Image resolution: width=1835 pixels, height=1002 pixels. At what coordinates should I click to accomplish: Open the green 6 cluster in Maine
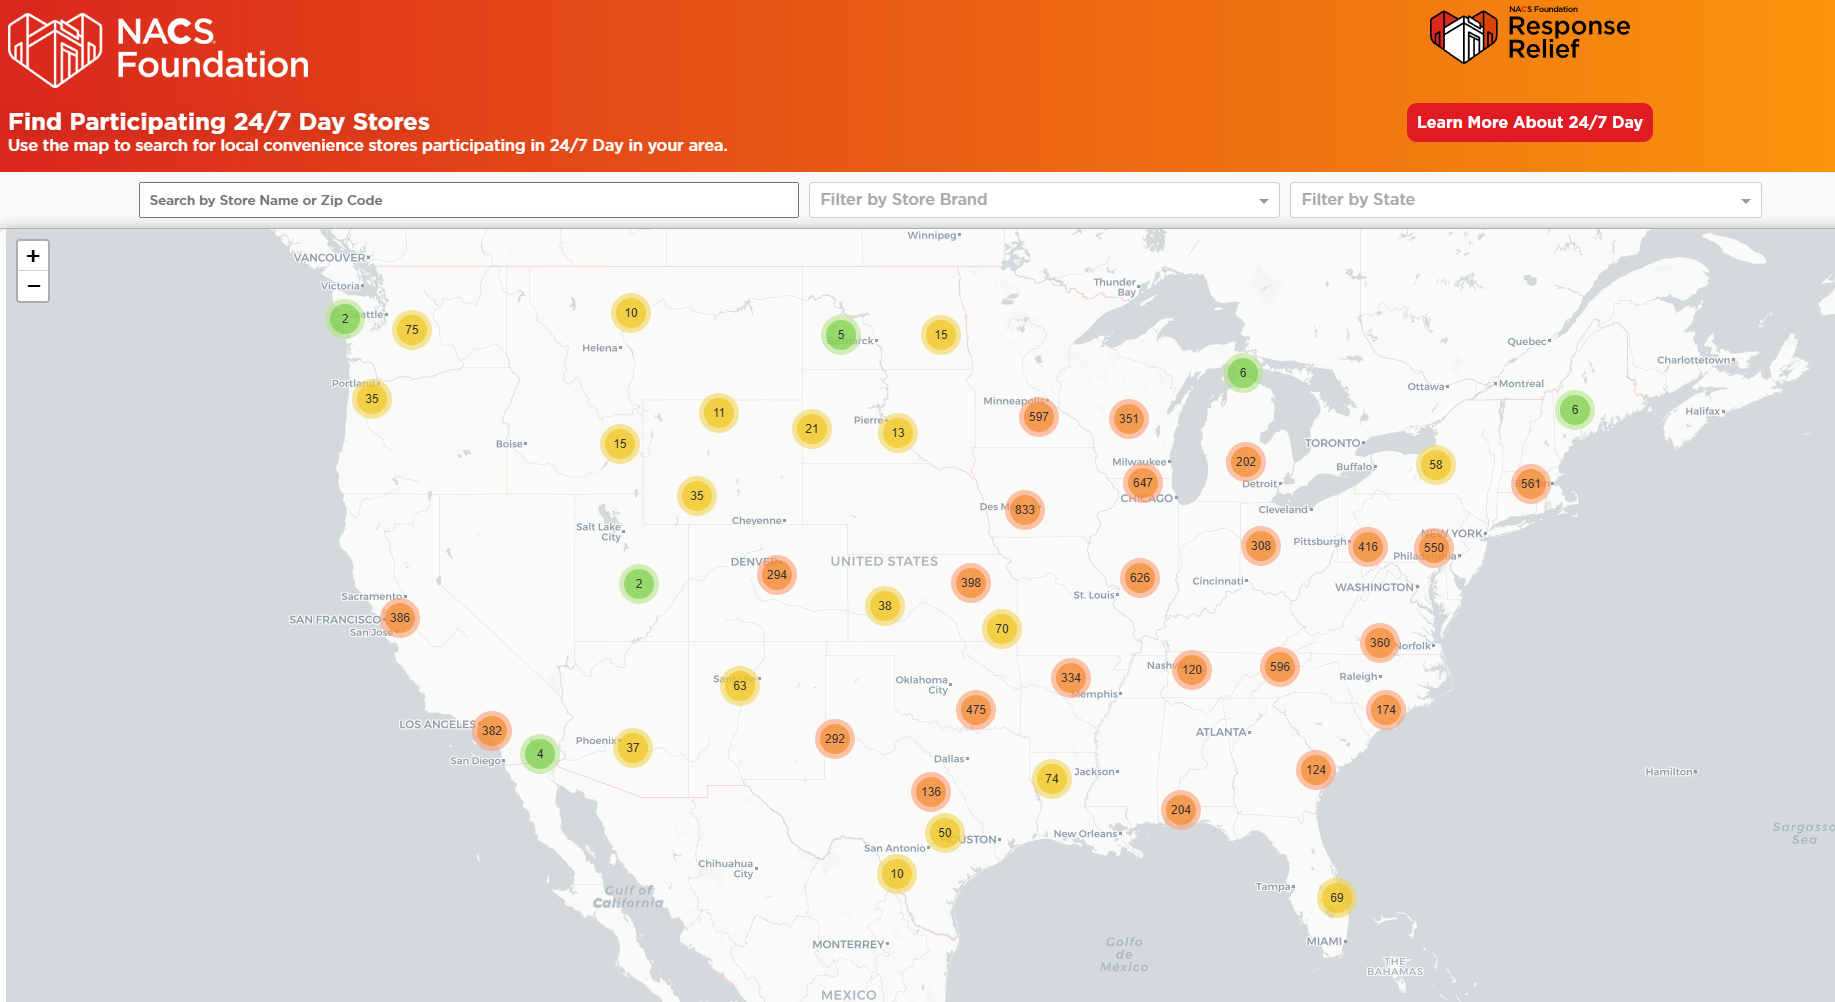(1575, 410)
